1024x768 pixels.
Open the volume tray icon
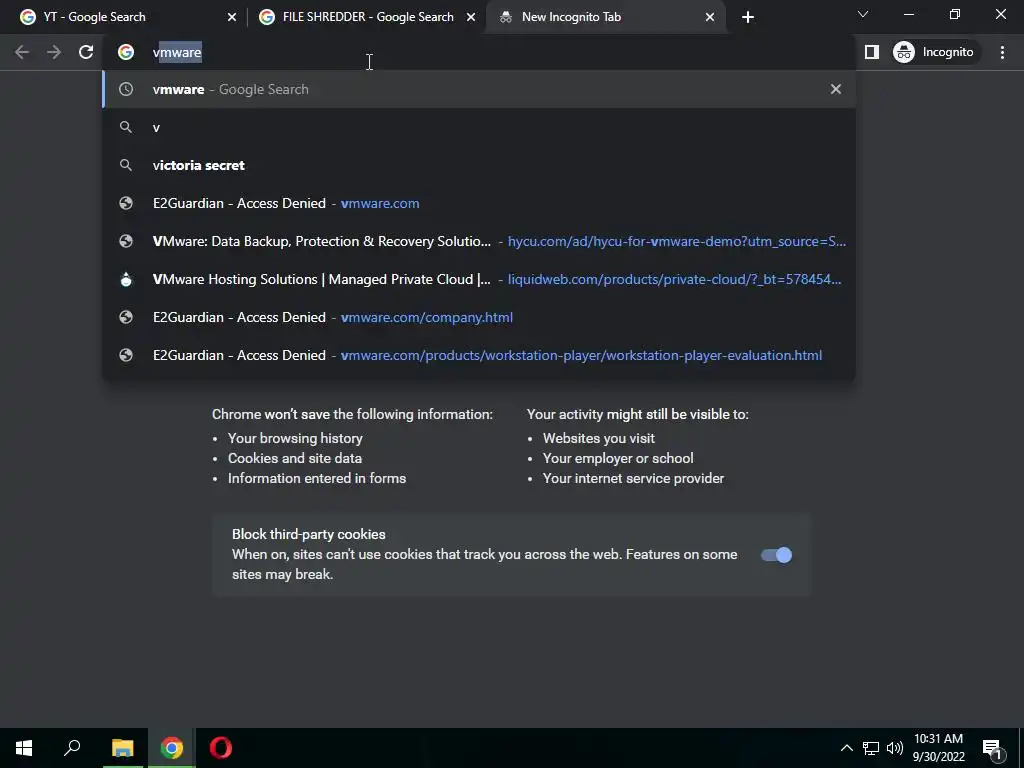(x=895, y=748)
